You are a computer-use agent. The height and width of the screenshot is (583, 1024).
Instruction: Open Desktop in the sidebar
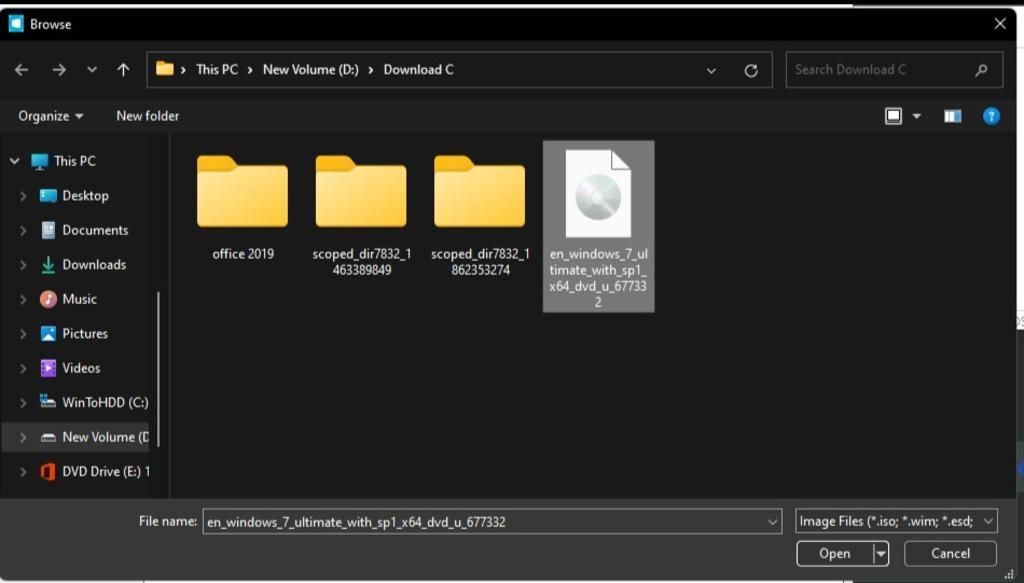pos(85,196)
